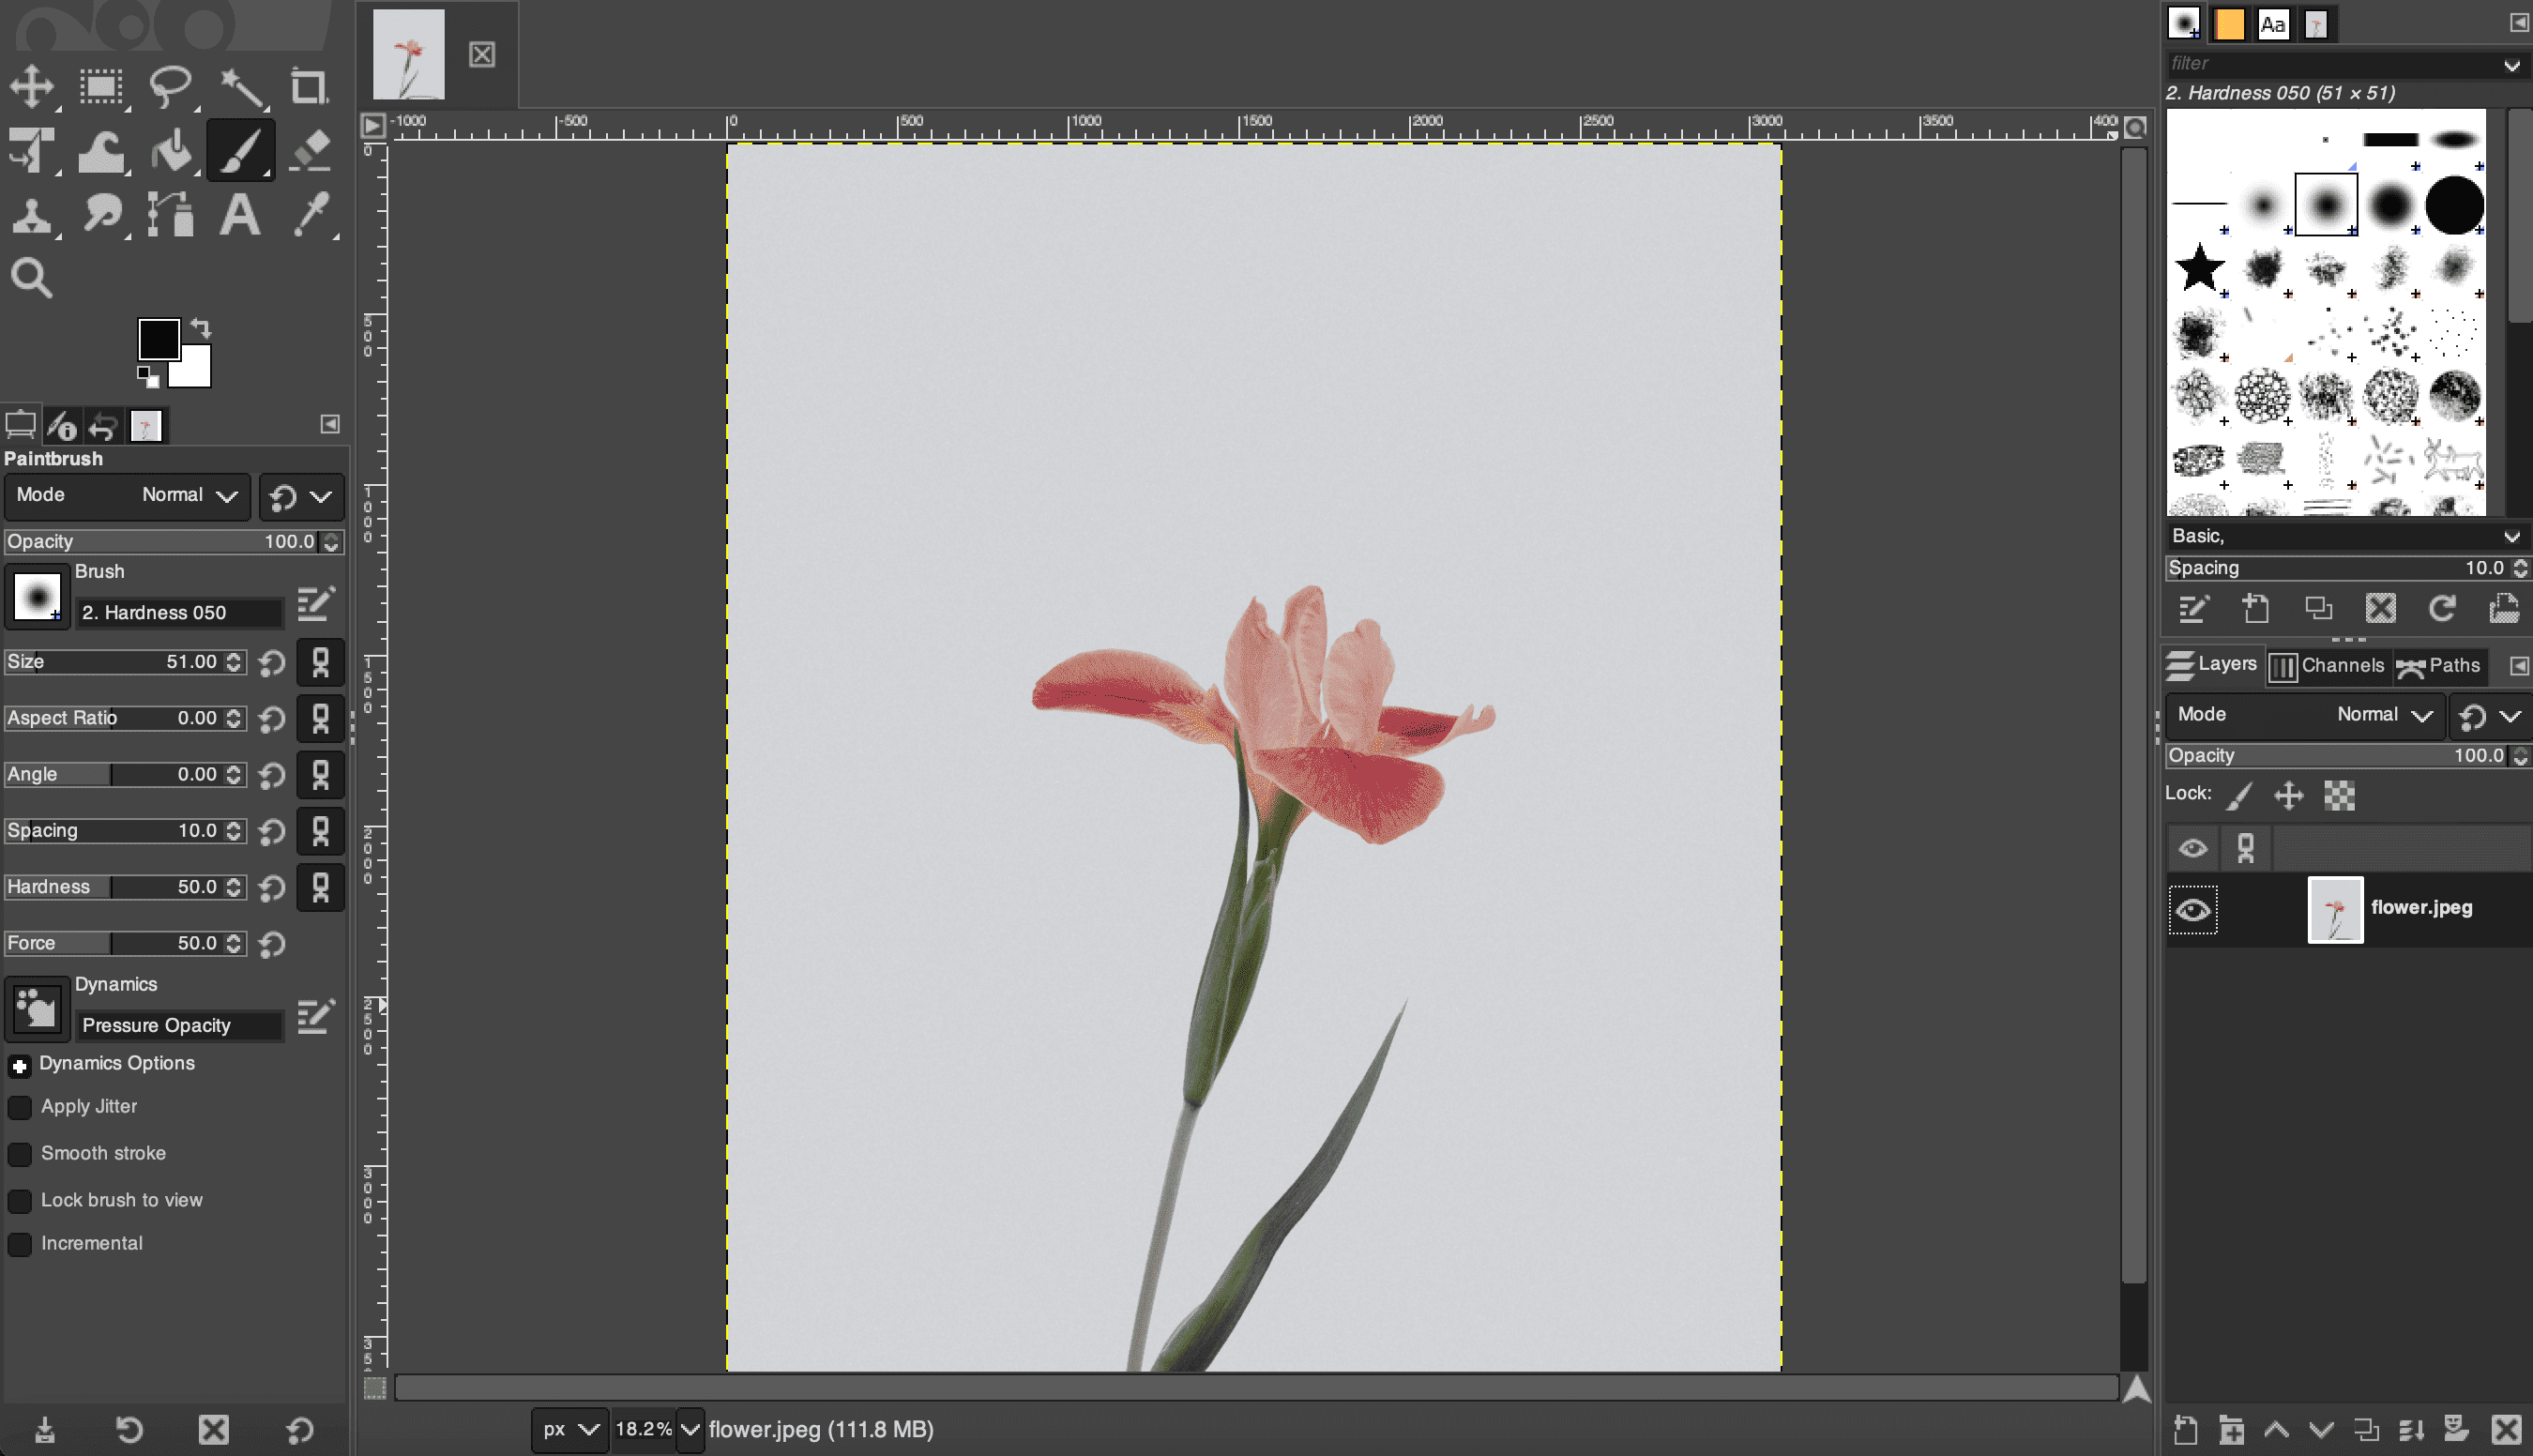2533x1456 pixels.
Task: Select the flower.jpeg layer thumbnail
Action: [x=2338, y=909]
